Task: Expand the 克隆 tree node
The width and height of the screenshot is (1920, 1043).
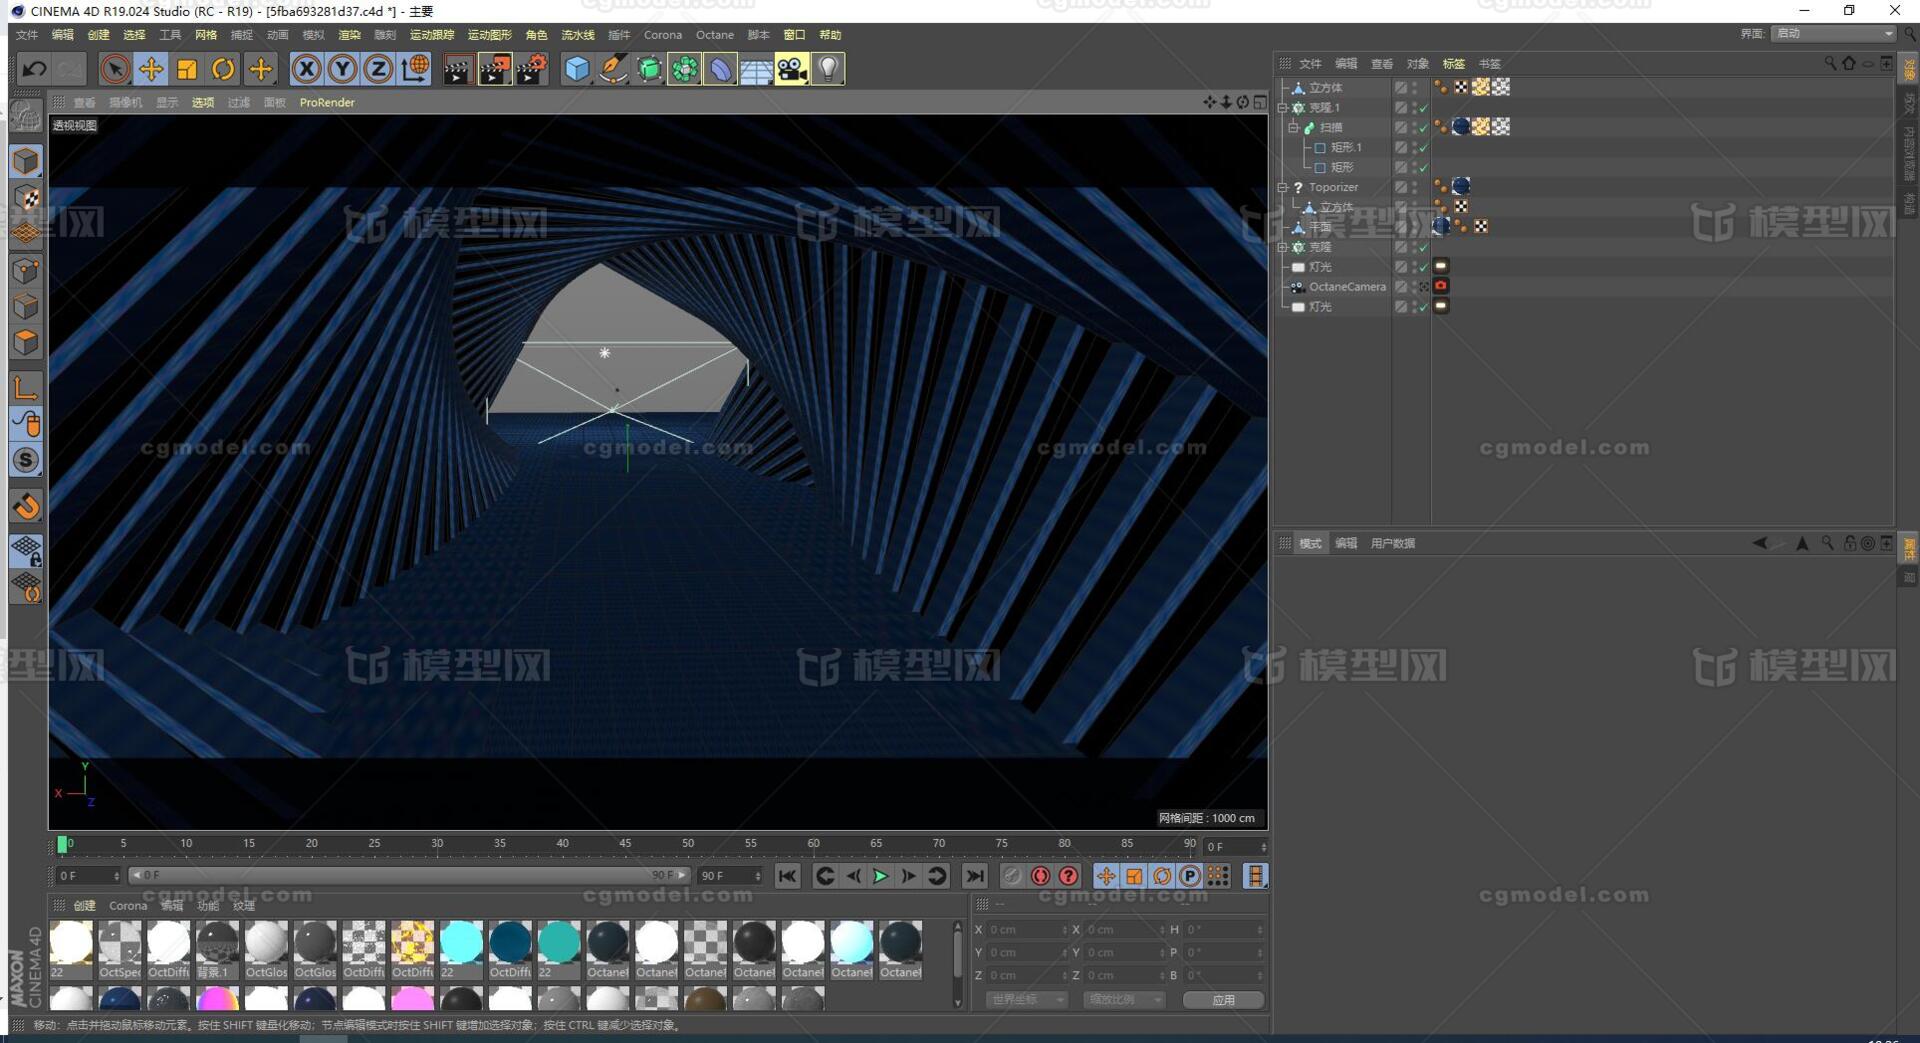Action: pyautogui.click(x=1283, y=247)
